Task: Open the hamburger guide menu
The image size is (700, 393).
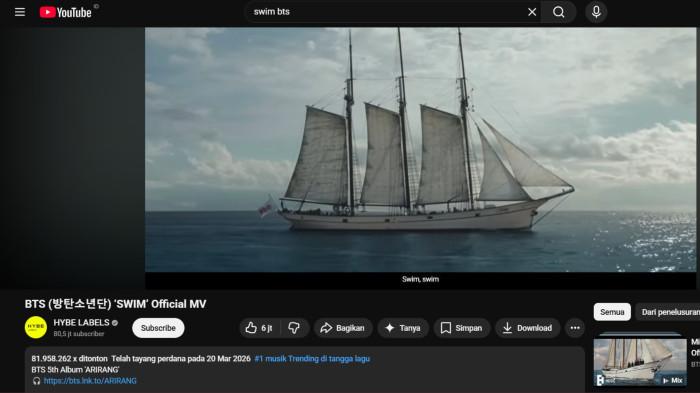Action: pyautogui.click(x=20, y=12)
